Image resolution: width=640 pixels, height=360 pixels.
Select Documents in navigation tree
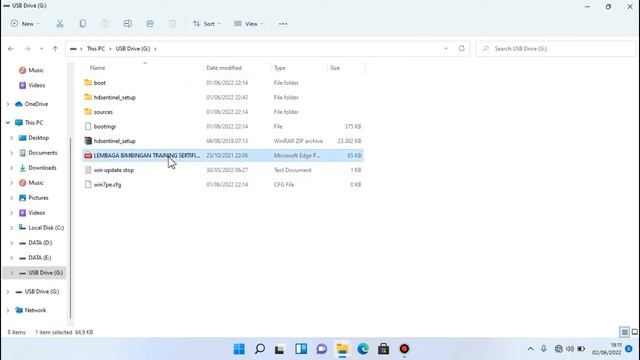point(43,153)
